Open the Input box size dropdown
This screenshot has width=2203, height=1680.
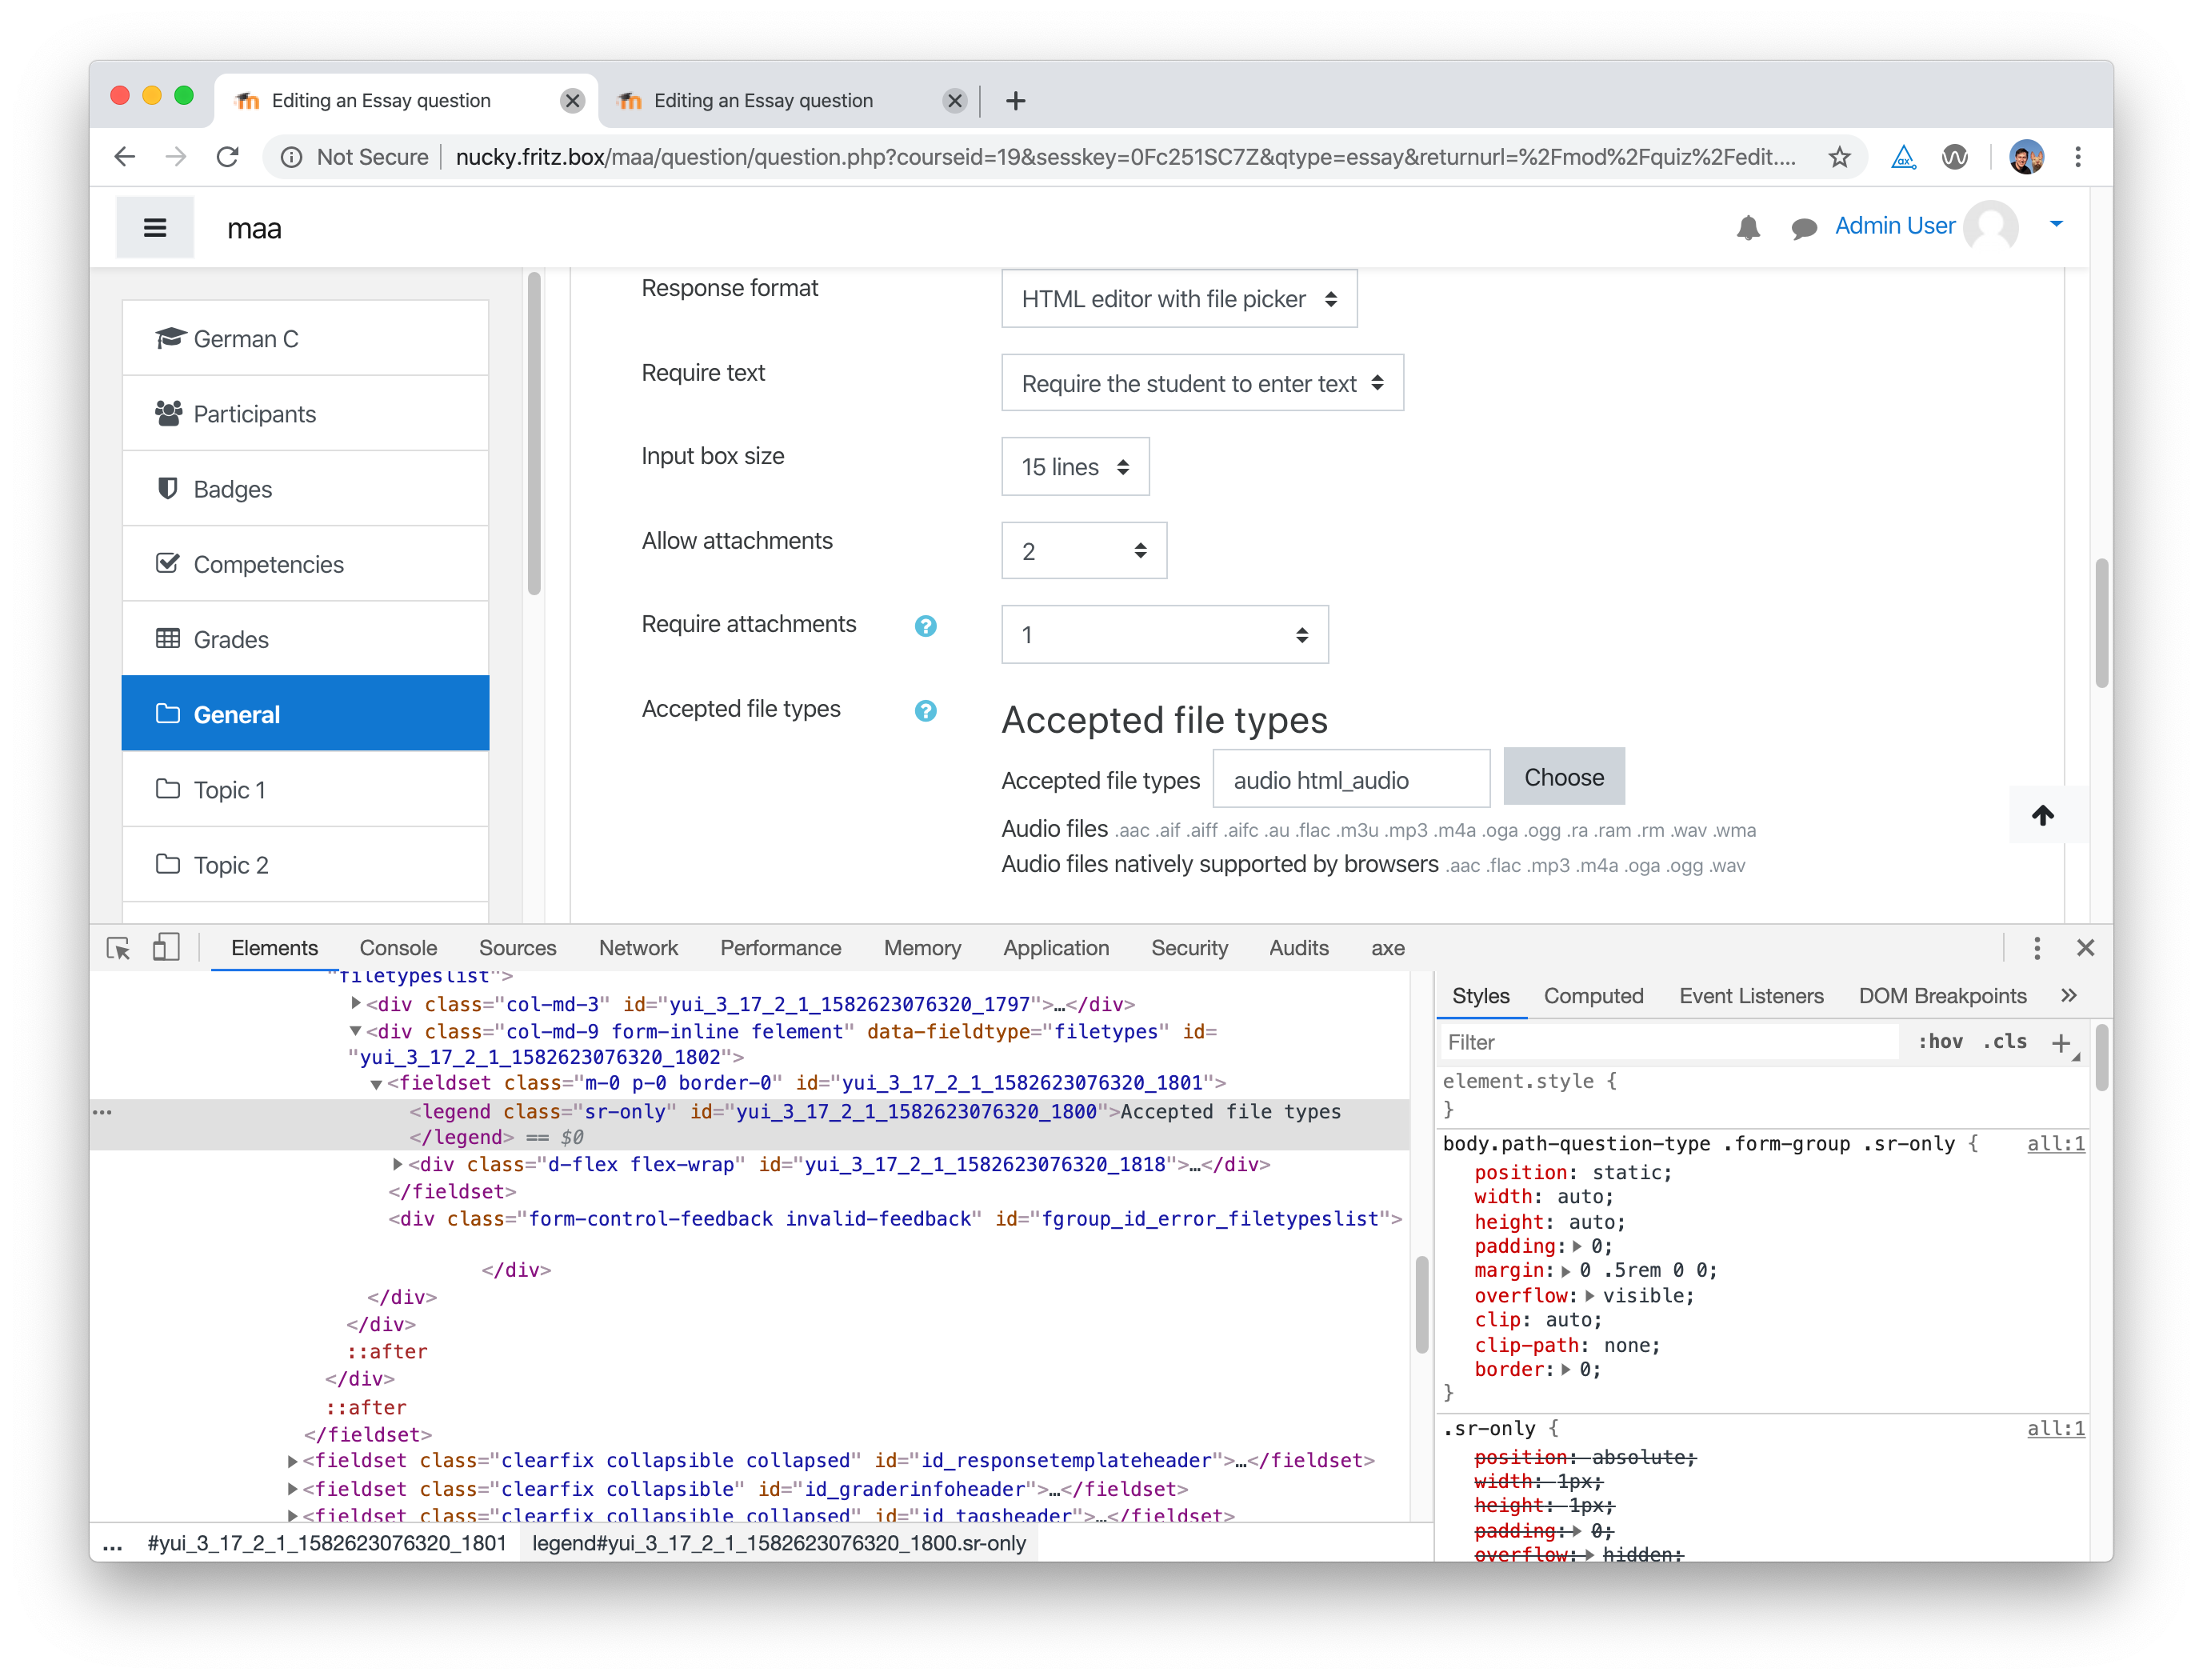1075,467
